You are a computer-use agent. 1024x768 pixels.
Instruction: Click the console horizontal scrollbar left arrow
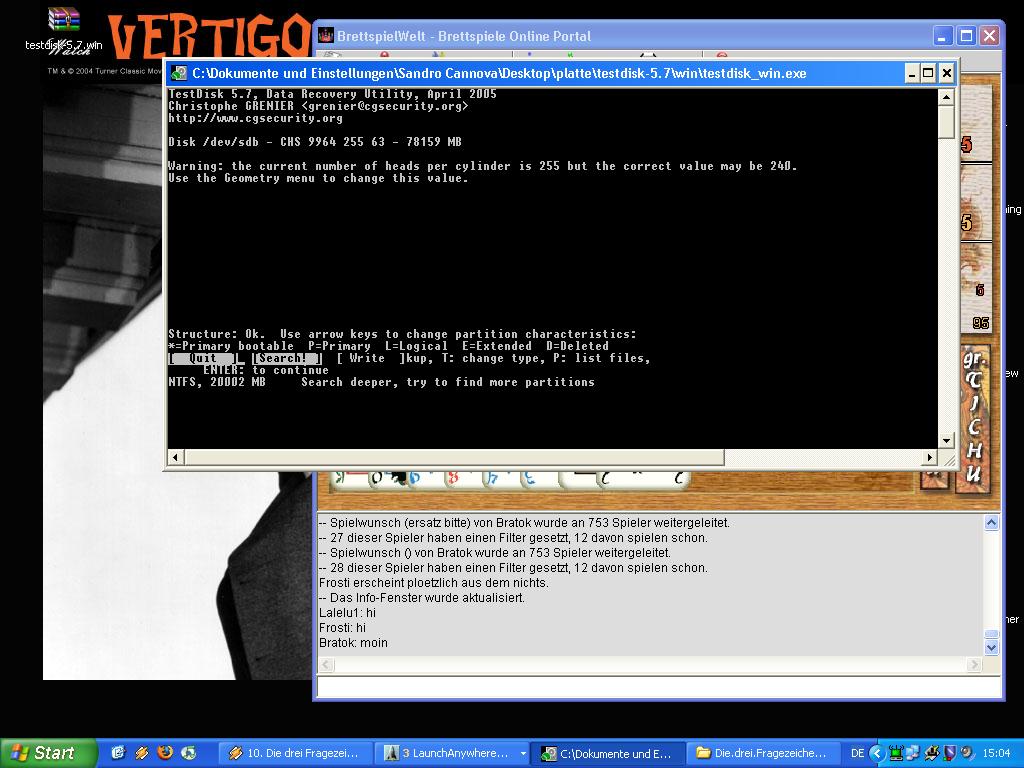point(175,457)
